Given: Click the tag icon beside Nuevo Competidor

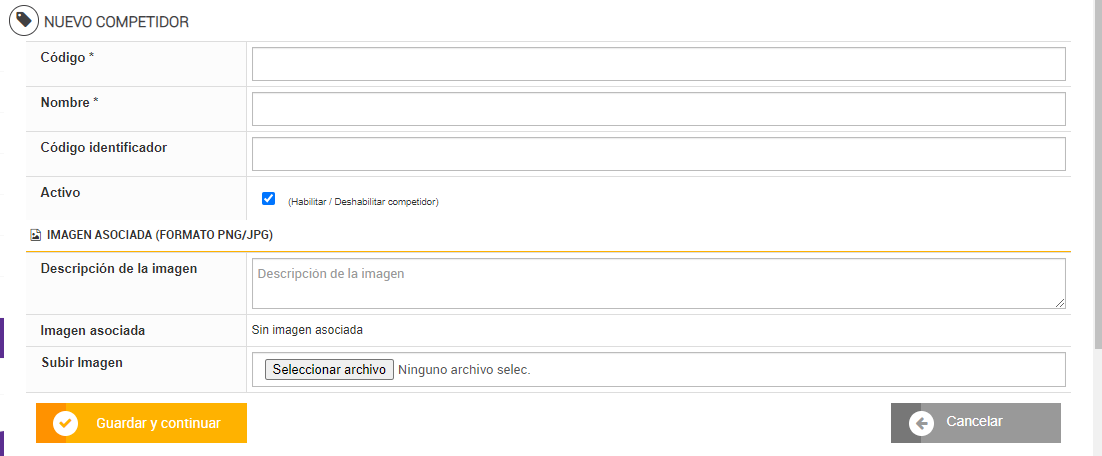Looking at the screenshot, I should (24, 21).
